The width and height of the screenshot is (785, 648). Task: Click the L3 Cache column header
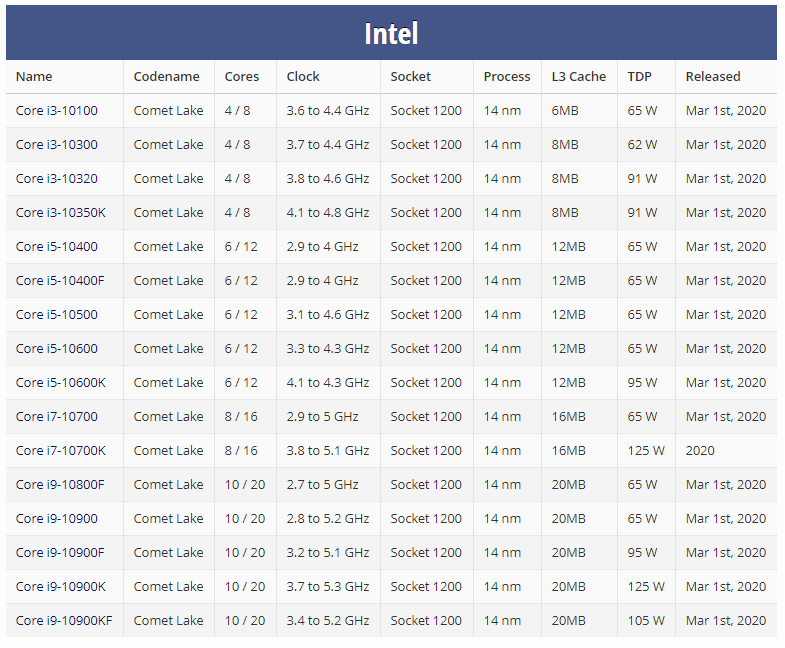pos(579,77)
